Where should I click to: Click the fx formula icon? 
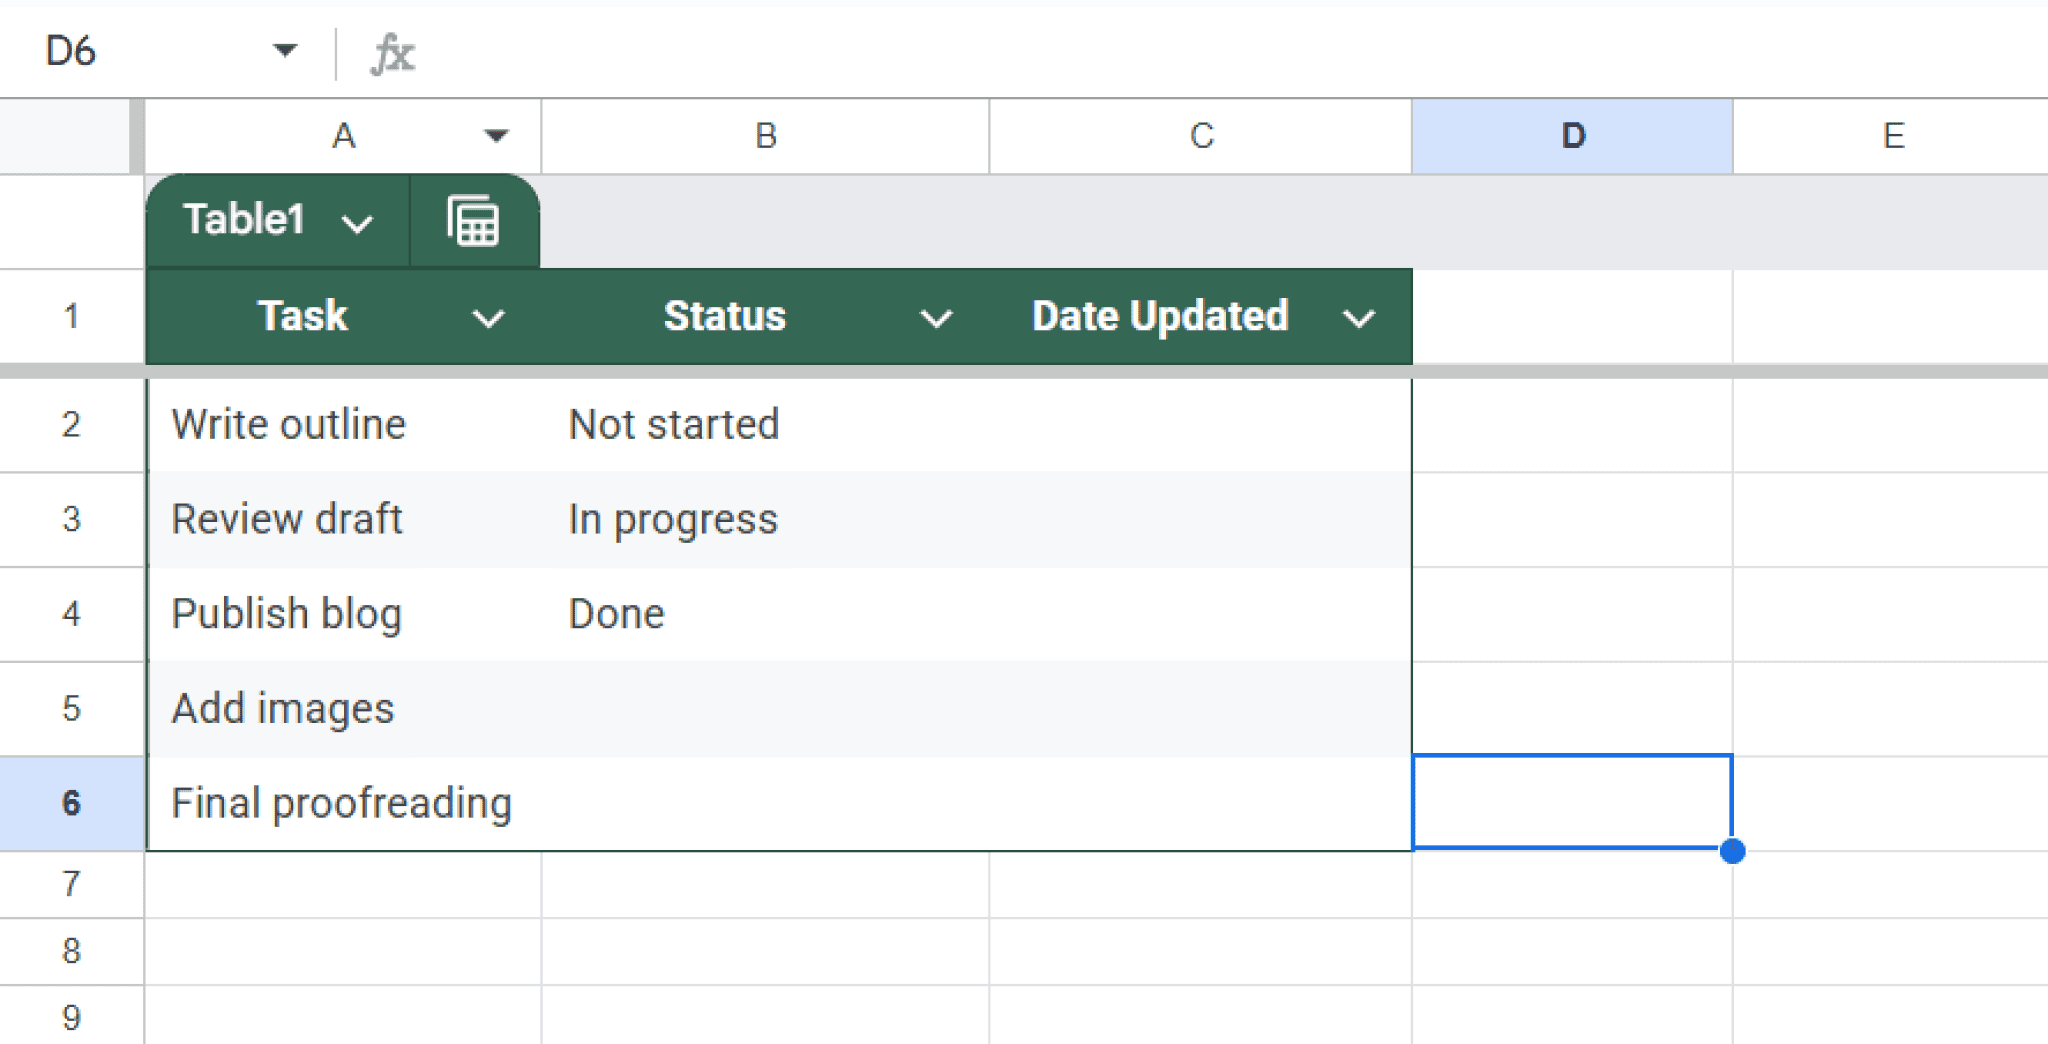pos(392,53)
